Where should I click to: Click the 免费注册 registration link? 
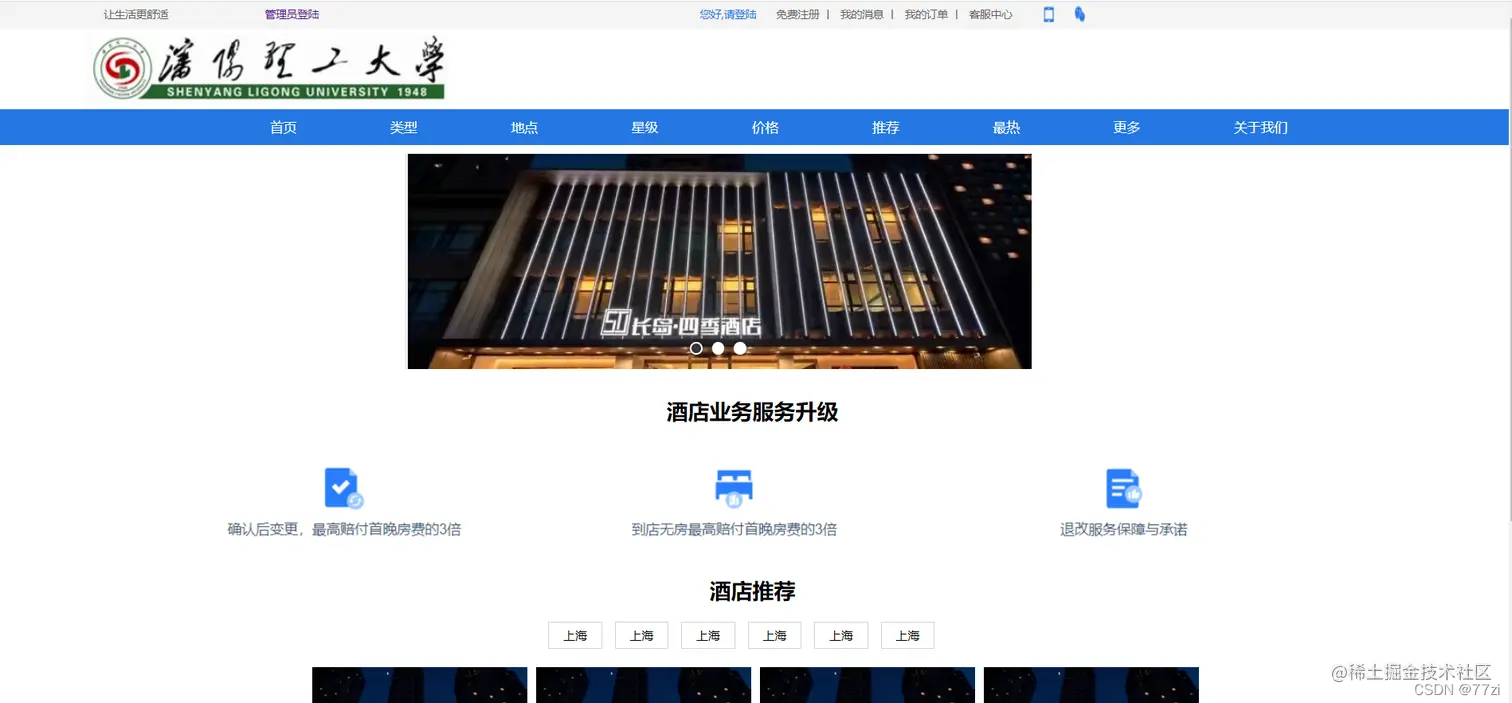(798, 14)
